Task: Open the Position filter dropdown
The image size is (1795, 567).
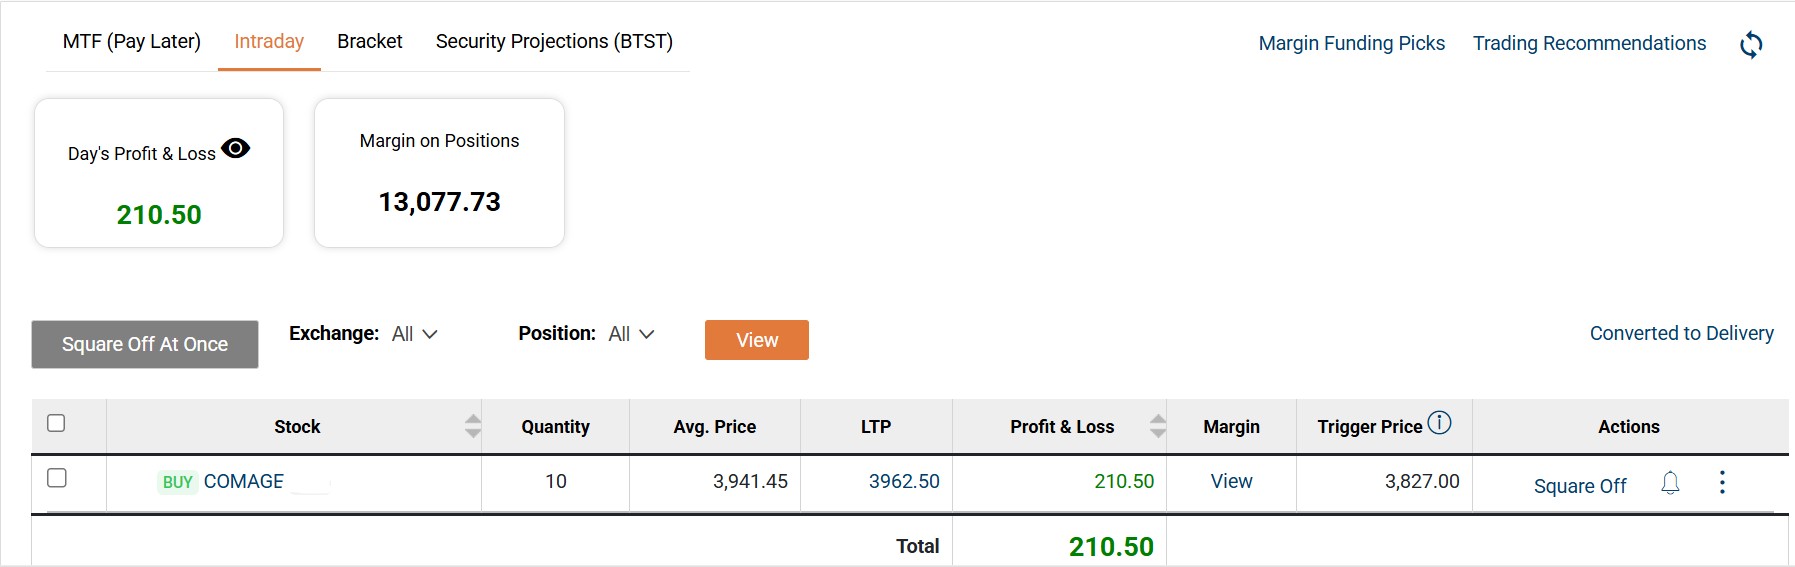Action: pos(631,334)
